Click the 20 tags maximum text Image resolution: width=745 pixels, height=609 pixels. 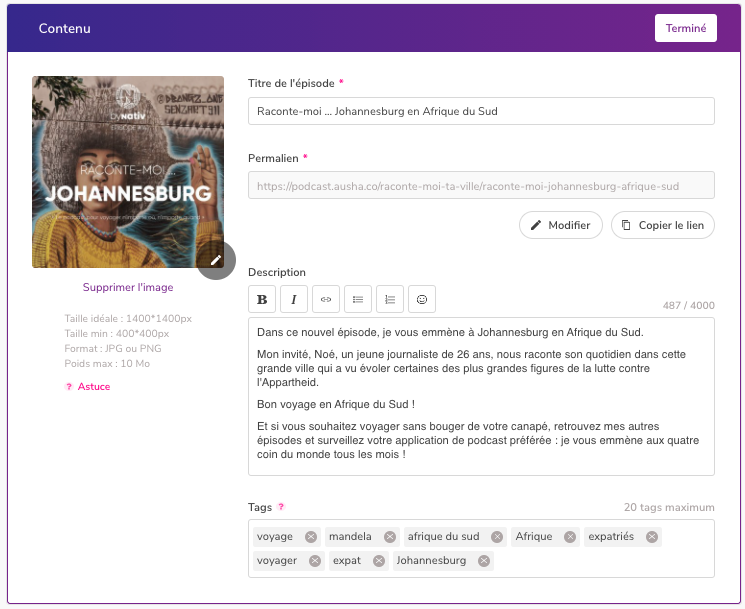point(669,507)
